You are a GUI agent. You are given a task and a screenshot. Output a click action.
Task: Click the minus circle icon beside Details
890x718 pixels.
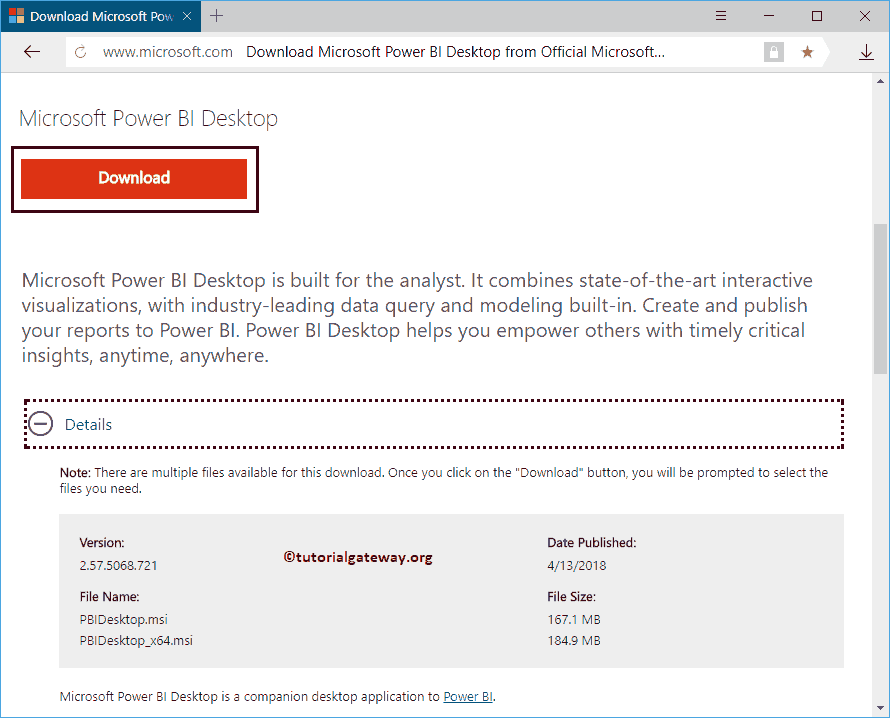point(40,424)
